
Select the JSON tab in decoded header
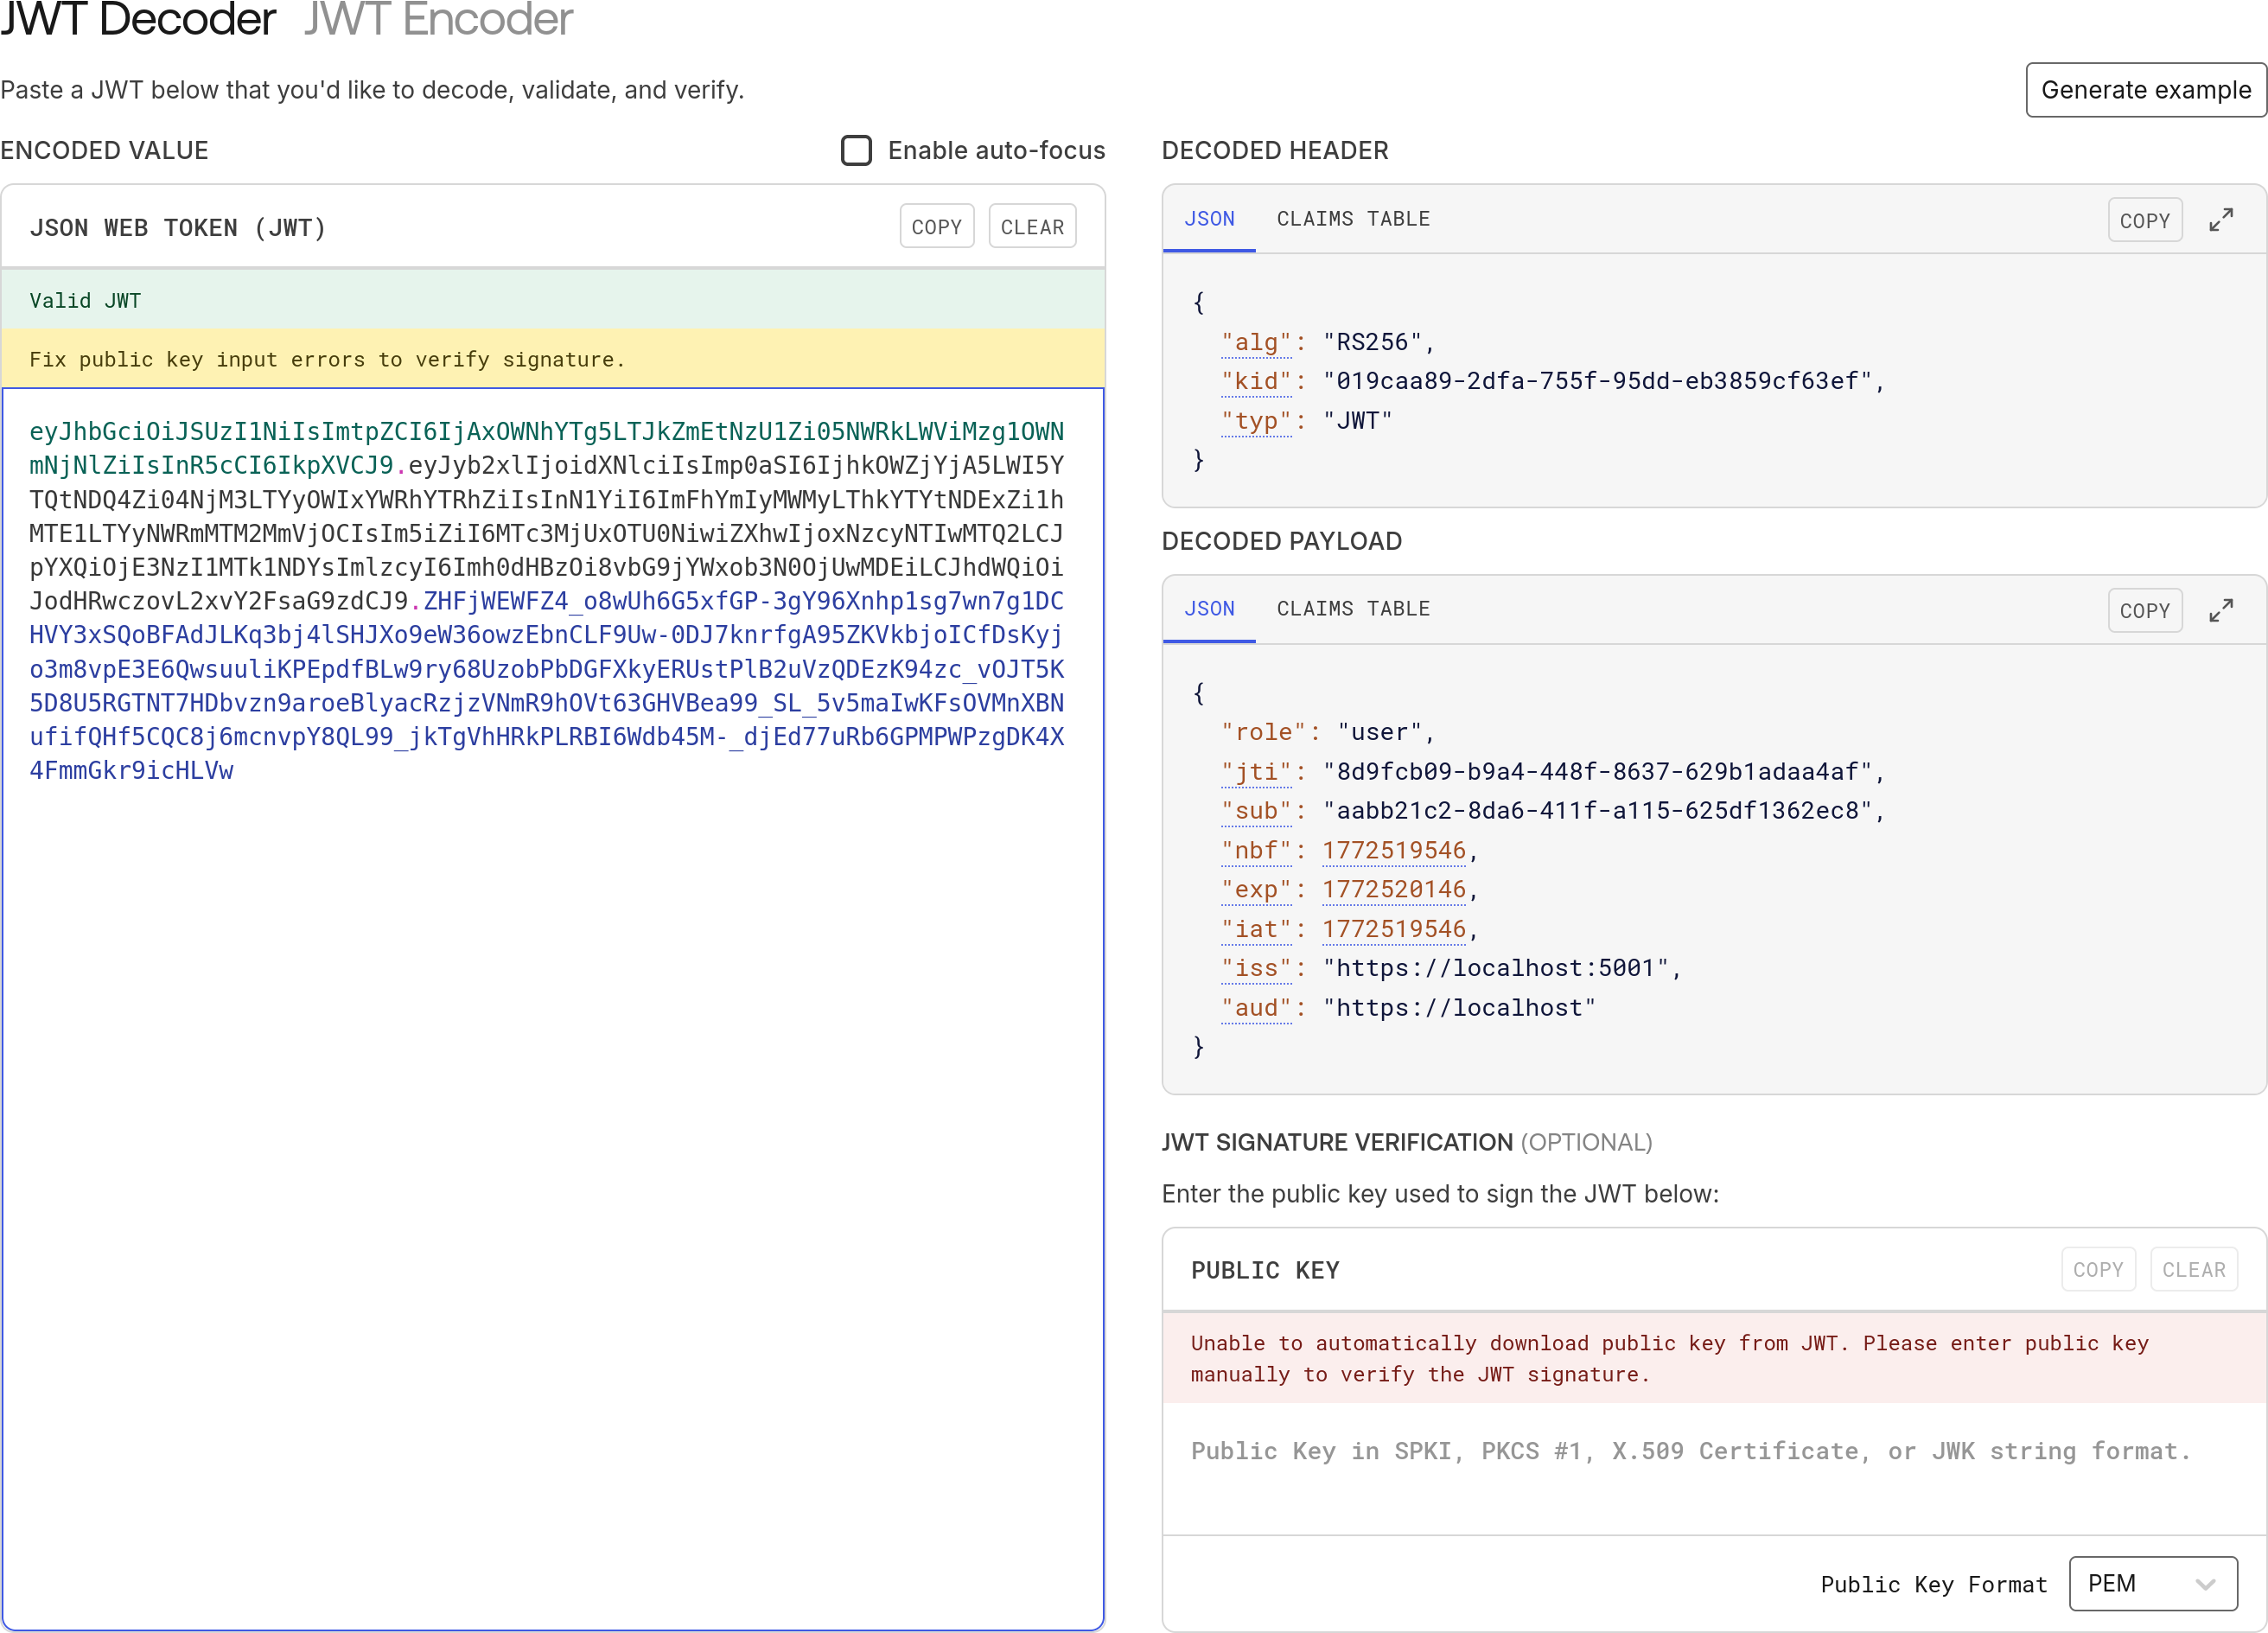1209,219
